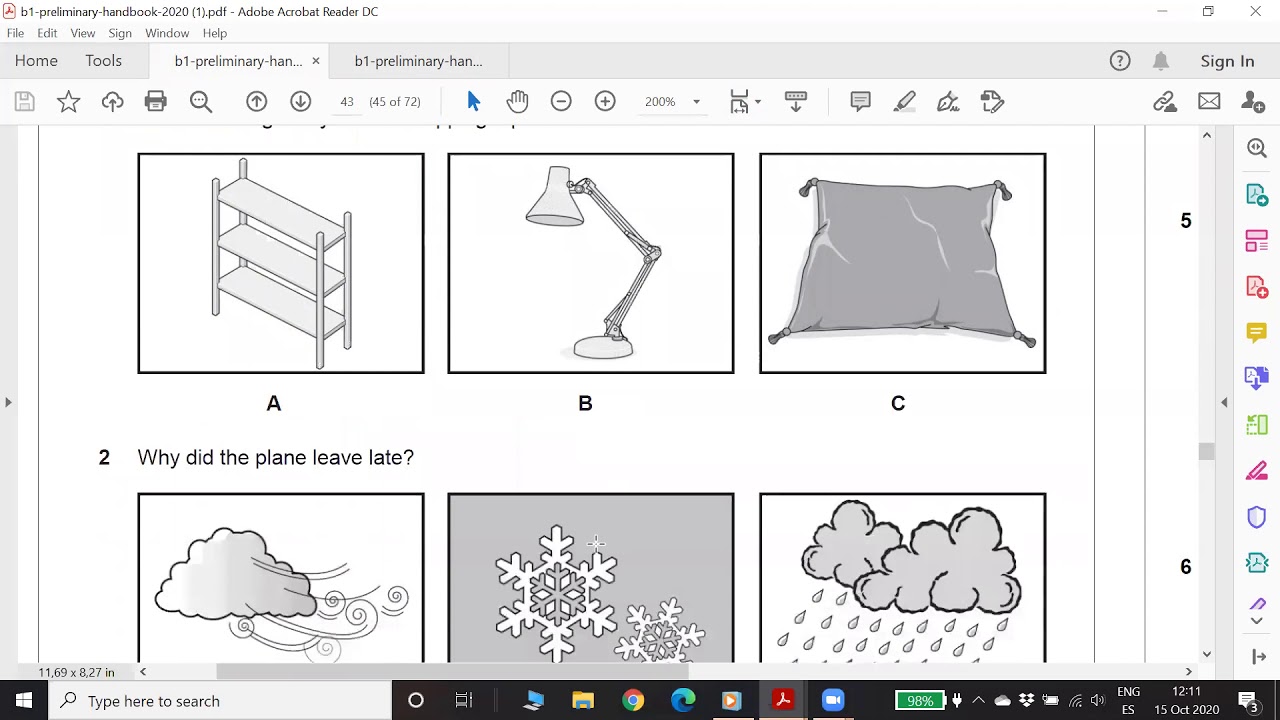Share a link to this file
The width and height of the screenshot is (1280, 720).
(x=1165, y=101)
